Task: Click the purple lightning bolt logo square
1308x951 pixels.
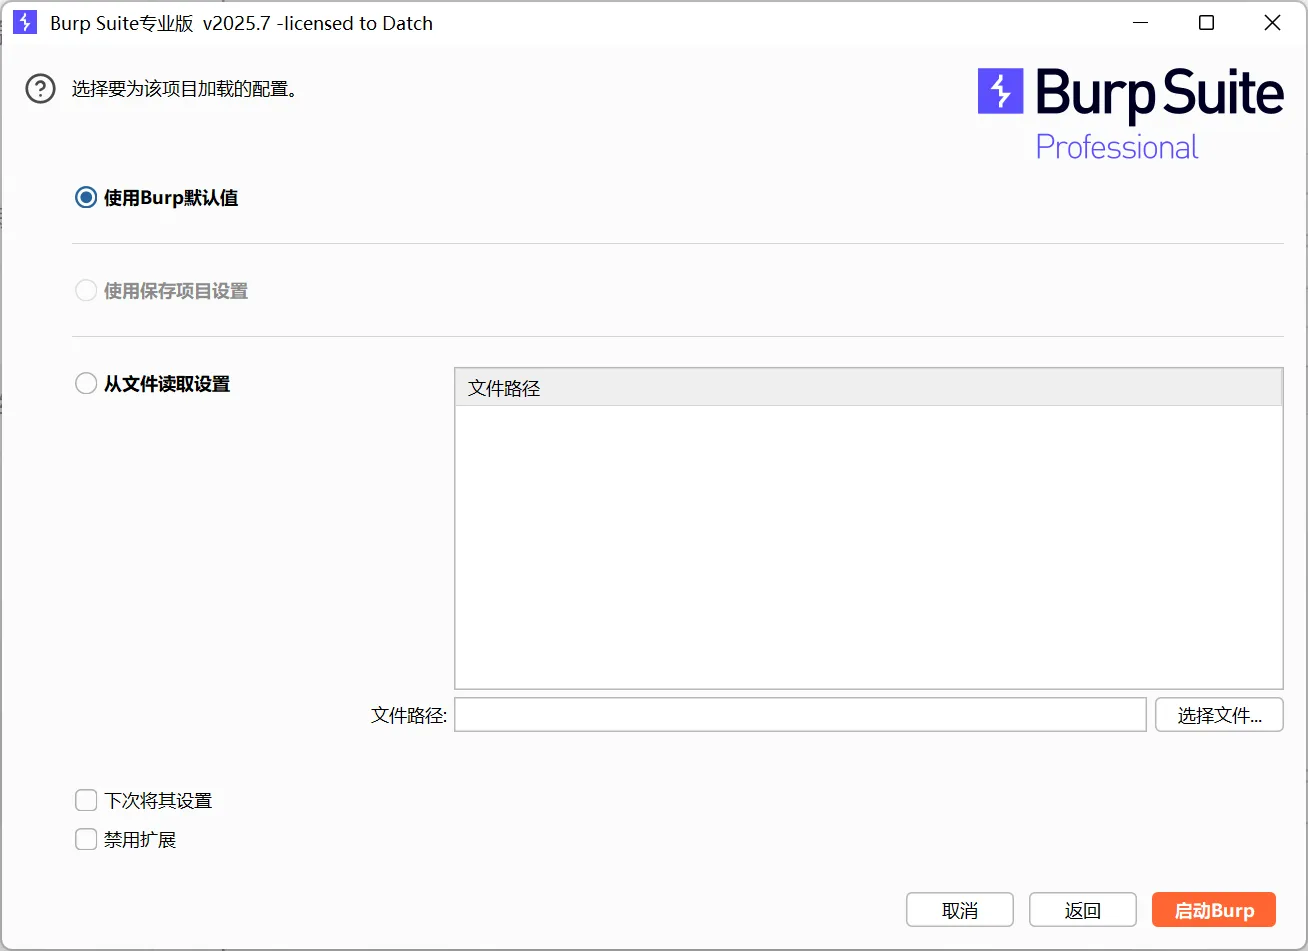Action: (x=1000, y=91)
